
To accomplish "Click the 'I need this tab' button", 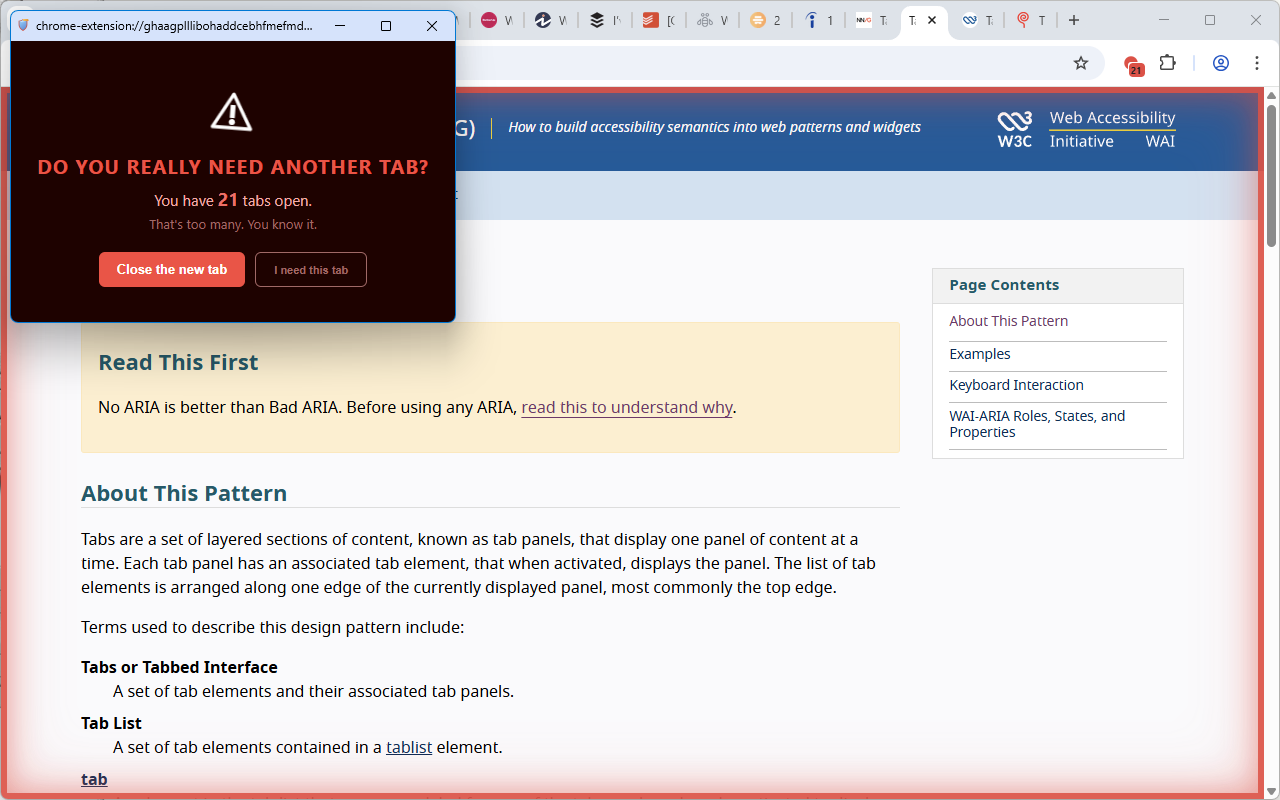I will click(311, 270).
